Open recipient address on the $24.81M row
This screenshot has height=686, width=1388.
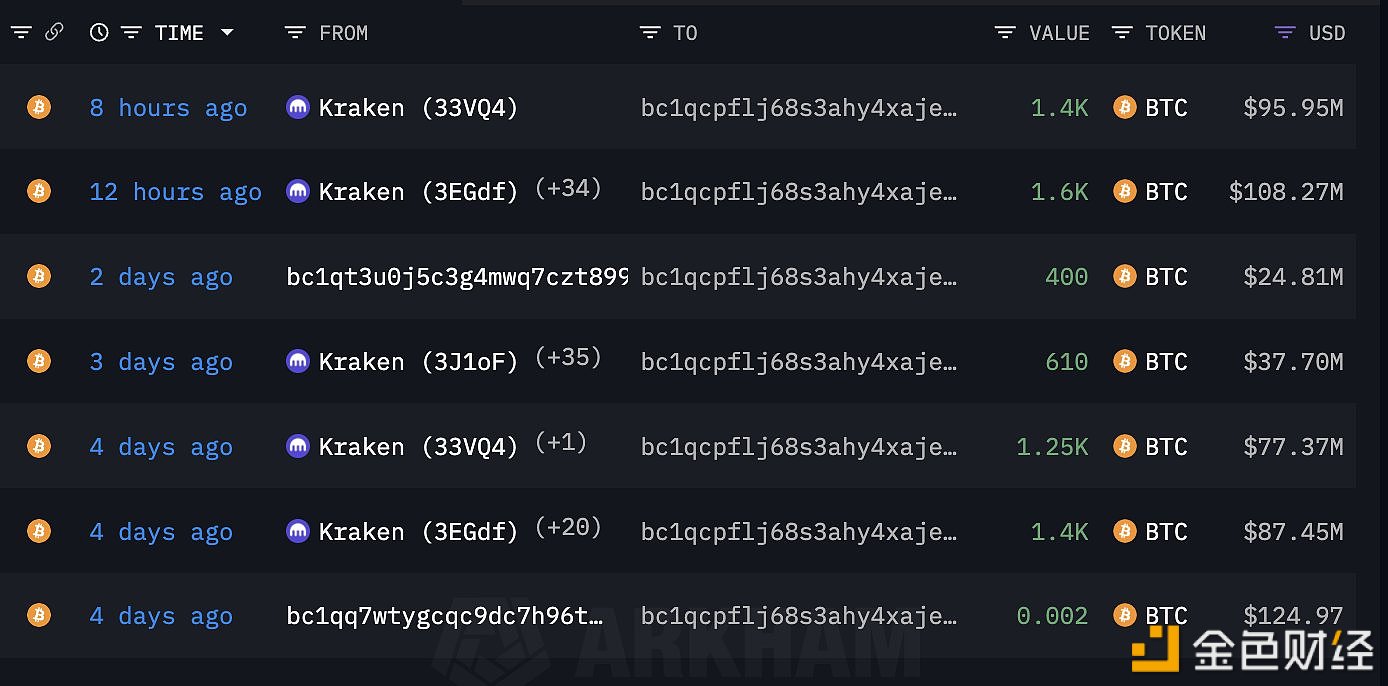799,278
